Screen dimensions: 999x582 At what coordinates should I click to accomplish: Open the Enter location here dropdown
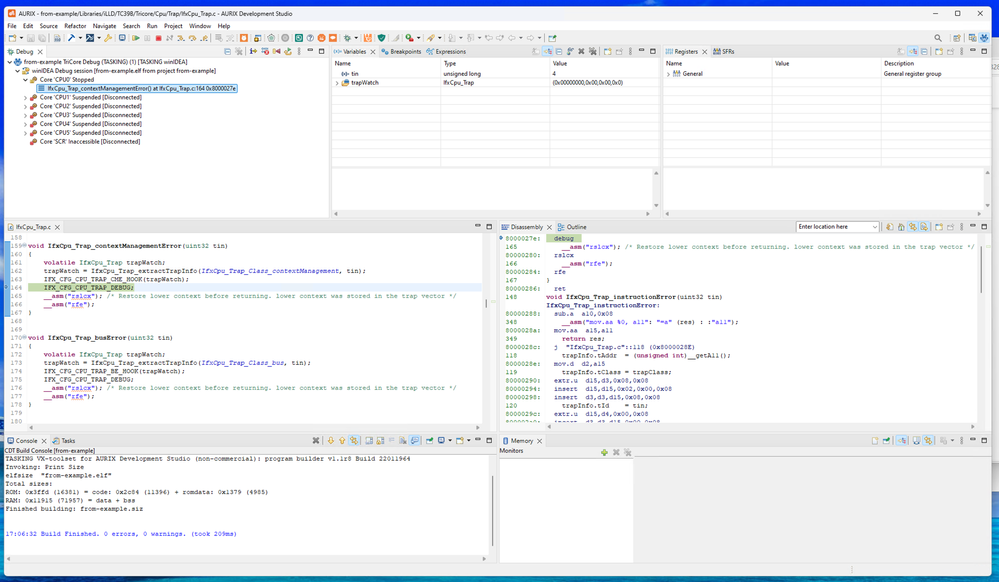[x=873, y=227]
